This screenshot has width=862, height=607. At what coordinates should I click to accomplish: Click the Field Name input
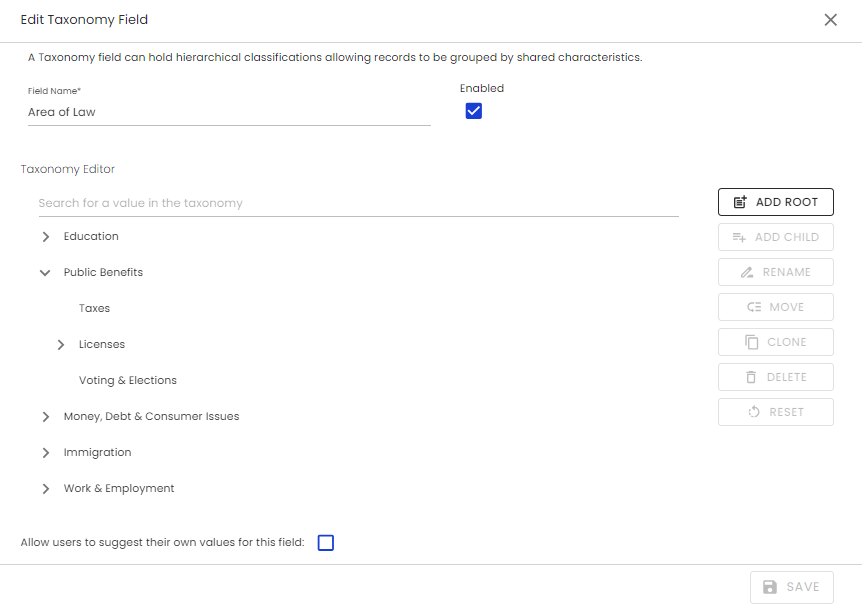click(228, 113)
